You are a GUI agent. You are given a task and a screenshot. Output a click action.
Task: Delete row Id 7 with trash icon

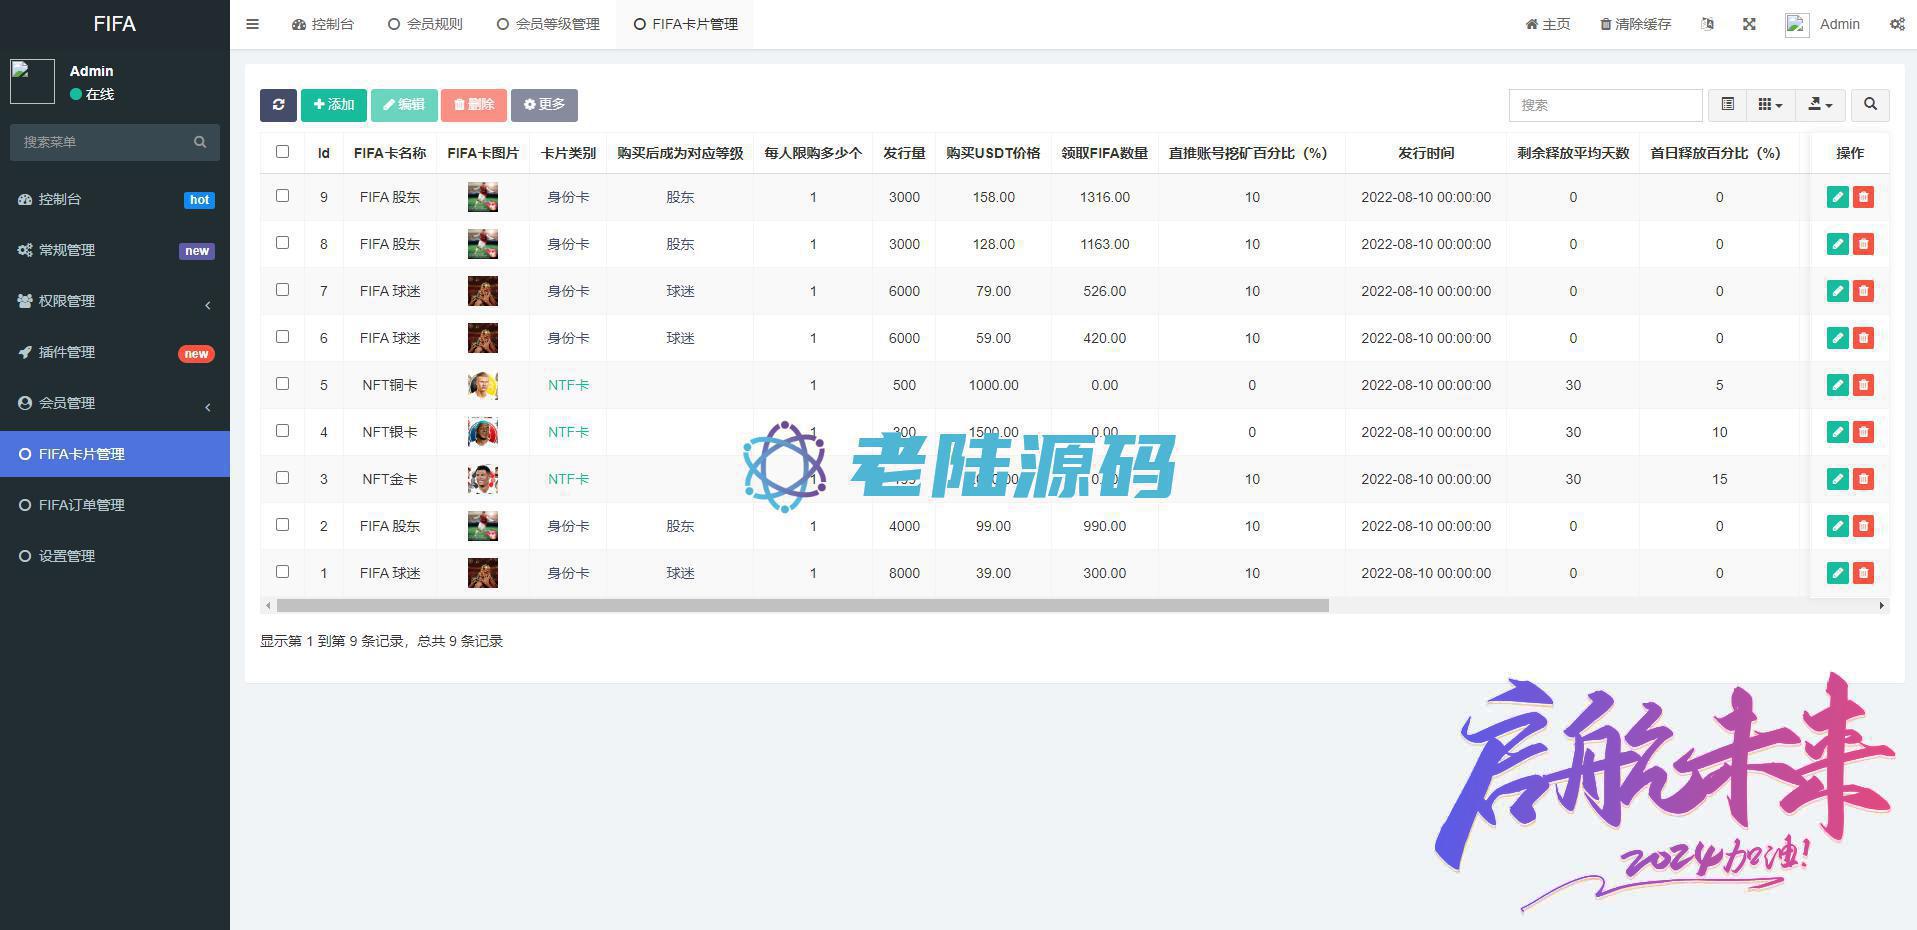point(1863,291)
